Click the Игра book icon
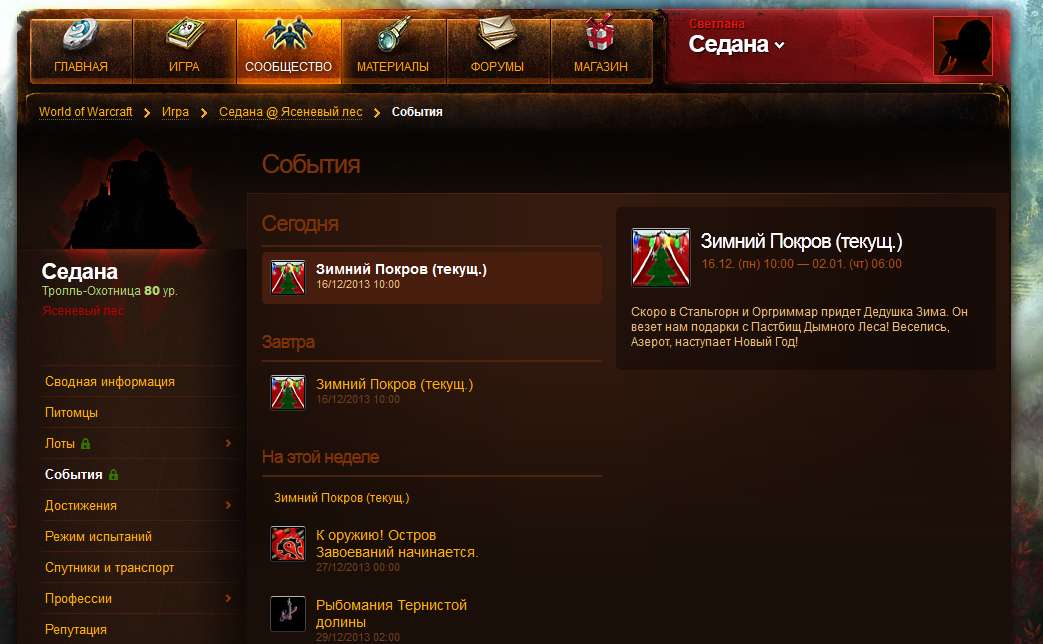Viewport: 1043px width, 644px height. click(184, 35)
